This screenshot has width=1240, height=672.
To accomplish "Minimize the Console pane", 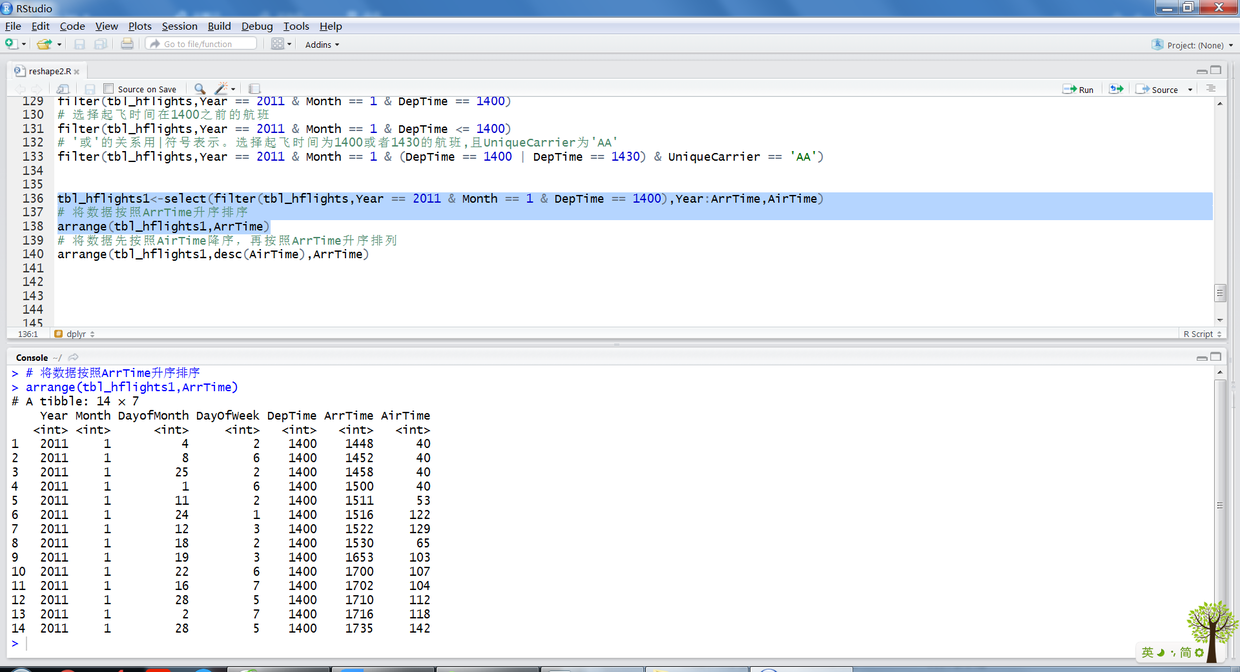I will point(1202,356).
